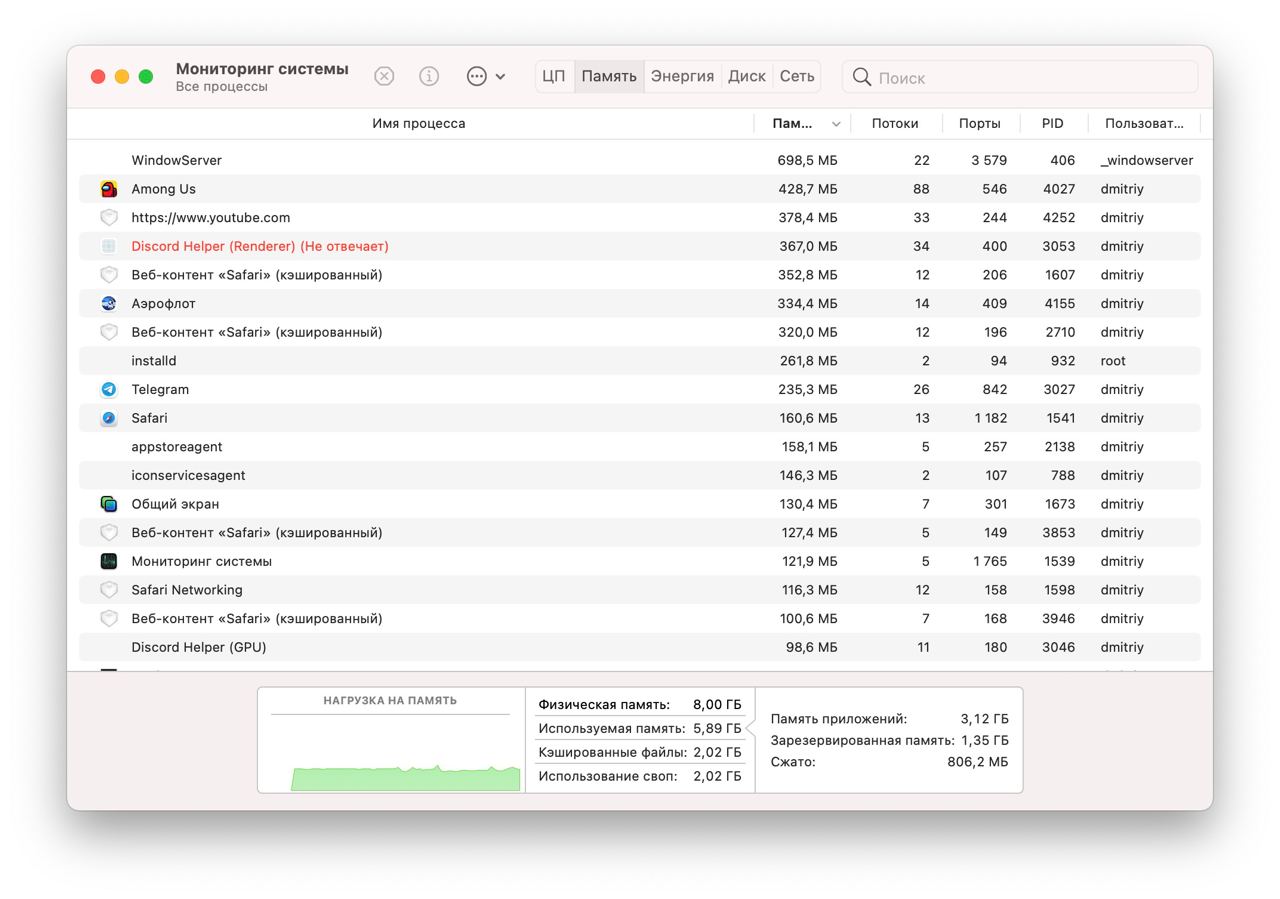Screen dimensions: 1280x899
Task: Select the Discord Helper (GPU) process row
Action: point(640,647)
